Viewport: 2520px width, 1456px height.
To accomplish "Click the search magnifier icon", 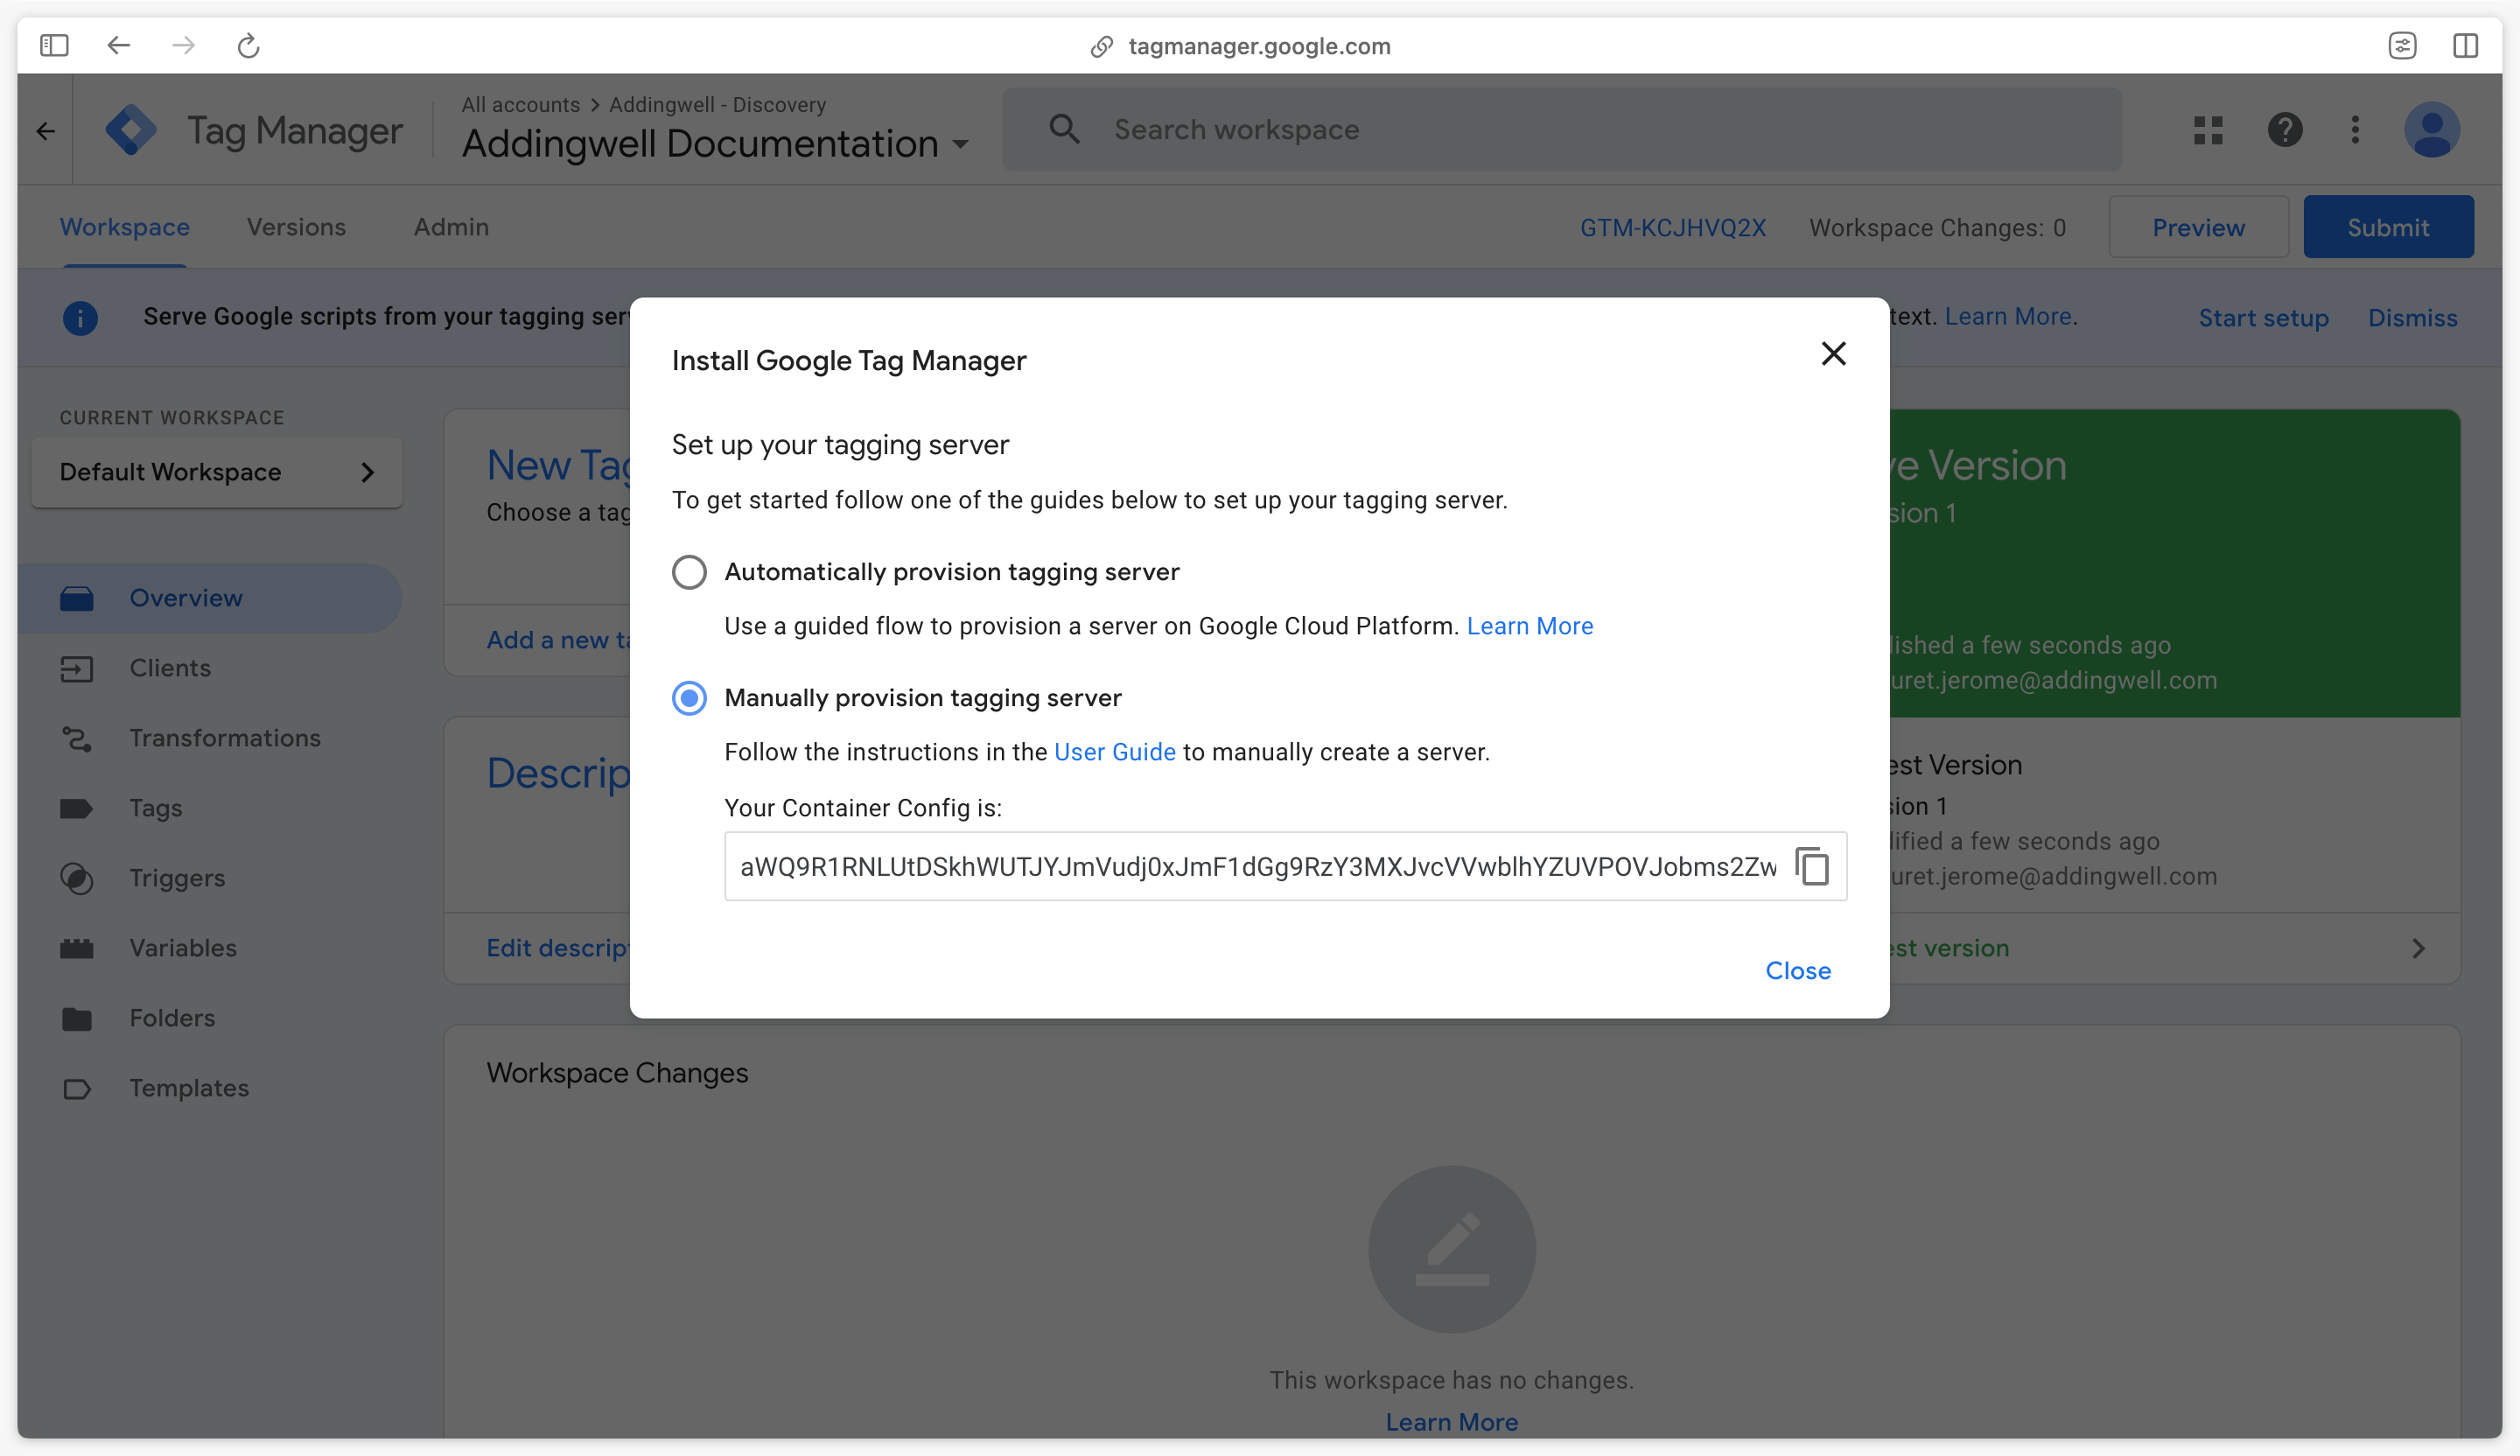I will (1064, 129).
